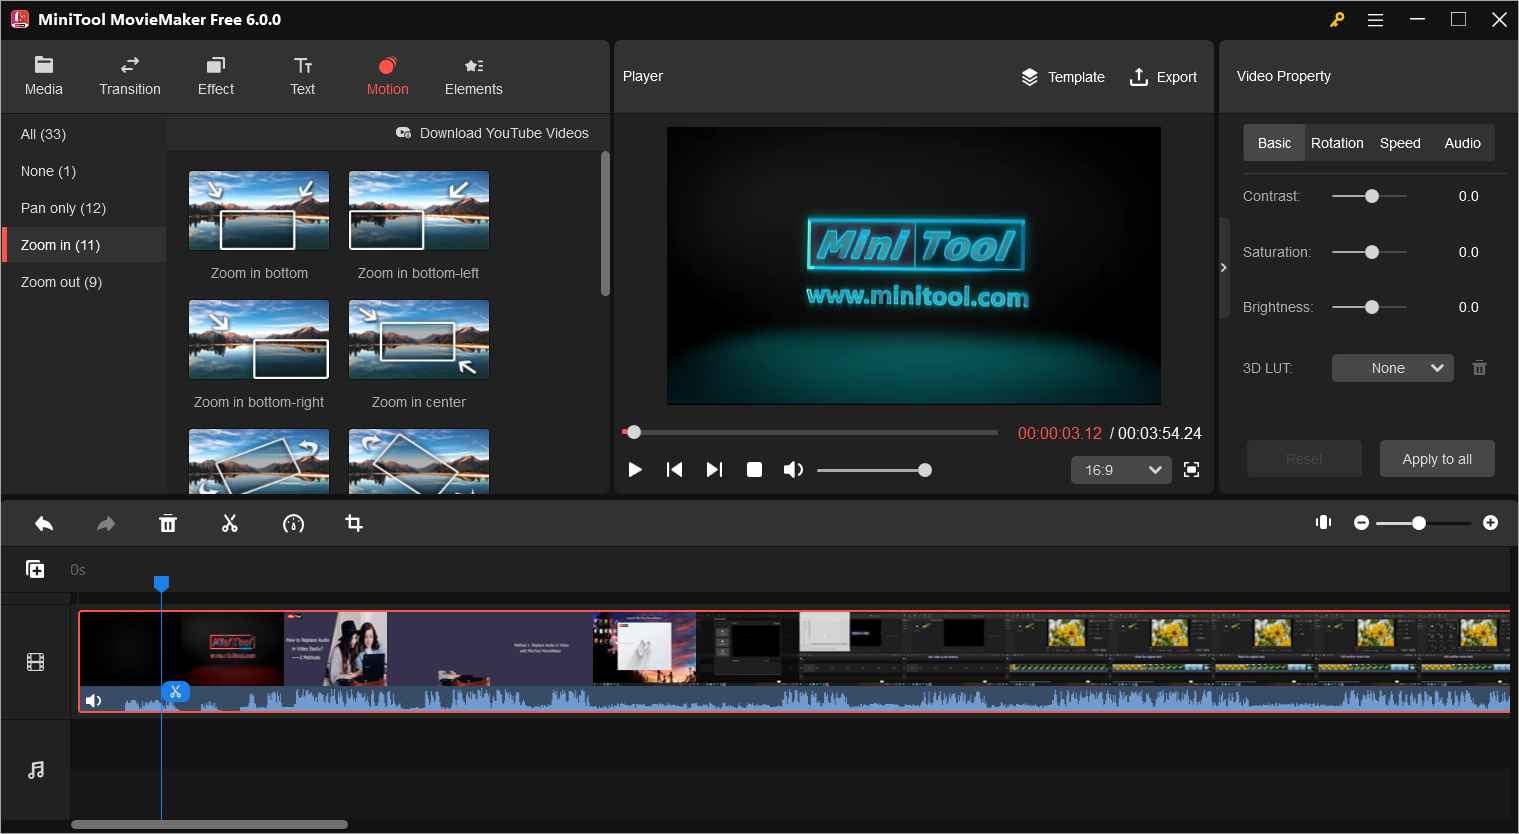Jump to previous frame
The width and height of the screenshot is (1519, 834).
coord(675,470)
